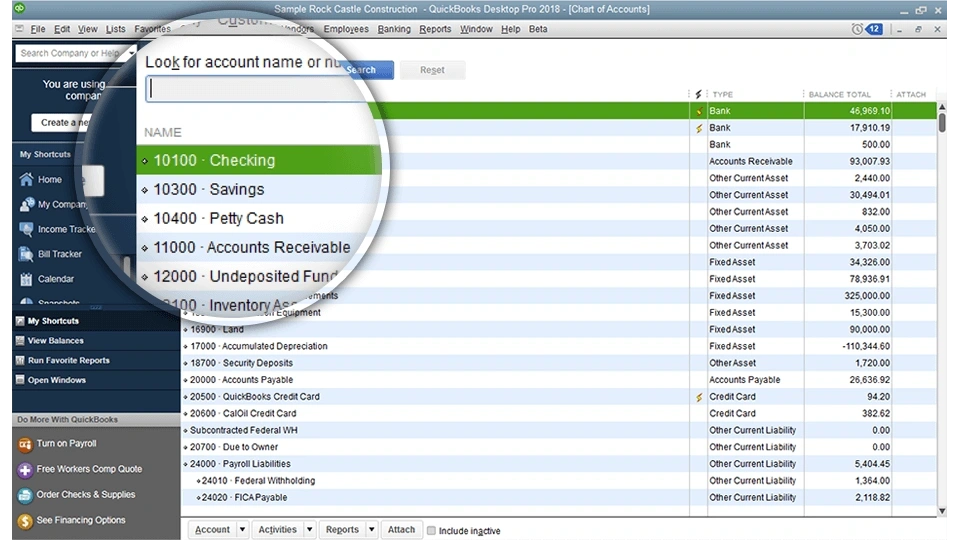Select the 16900 Land account row

[400, 329]
